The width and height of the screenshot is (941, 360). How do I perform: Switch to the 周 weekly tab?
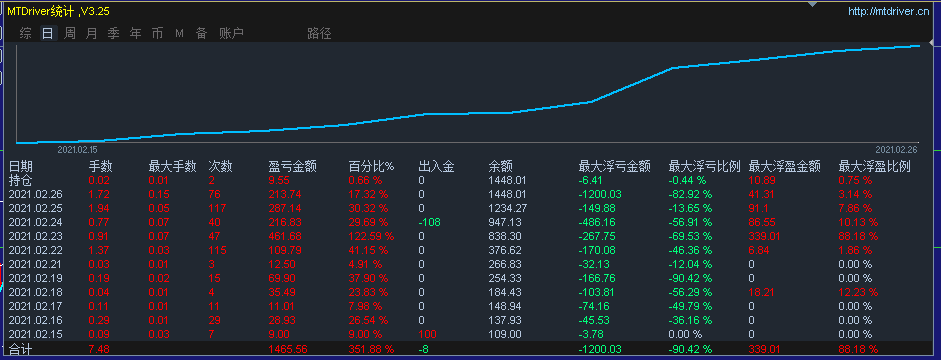[70, 34]
